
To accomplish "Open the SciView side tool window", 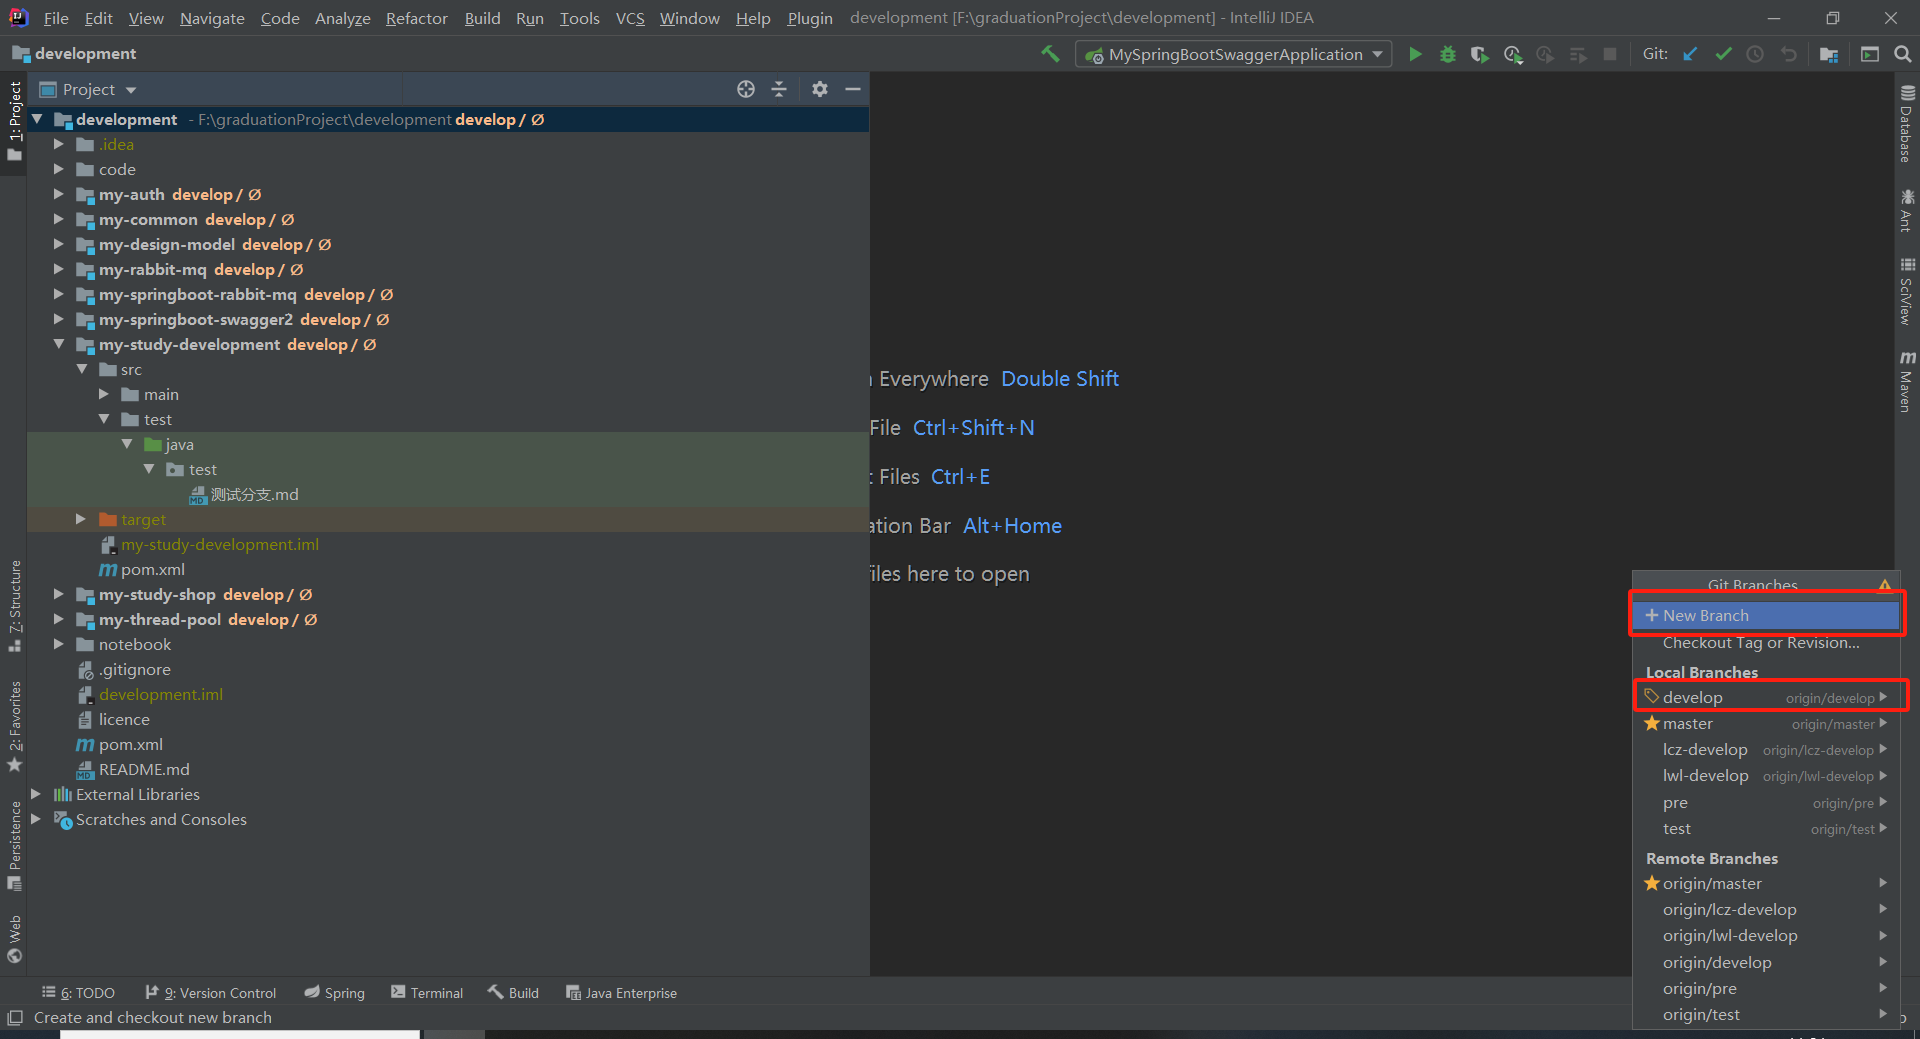I will click(1907, 291).
